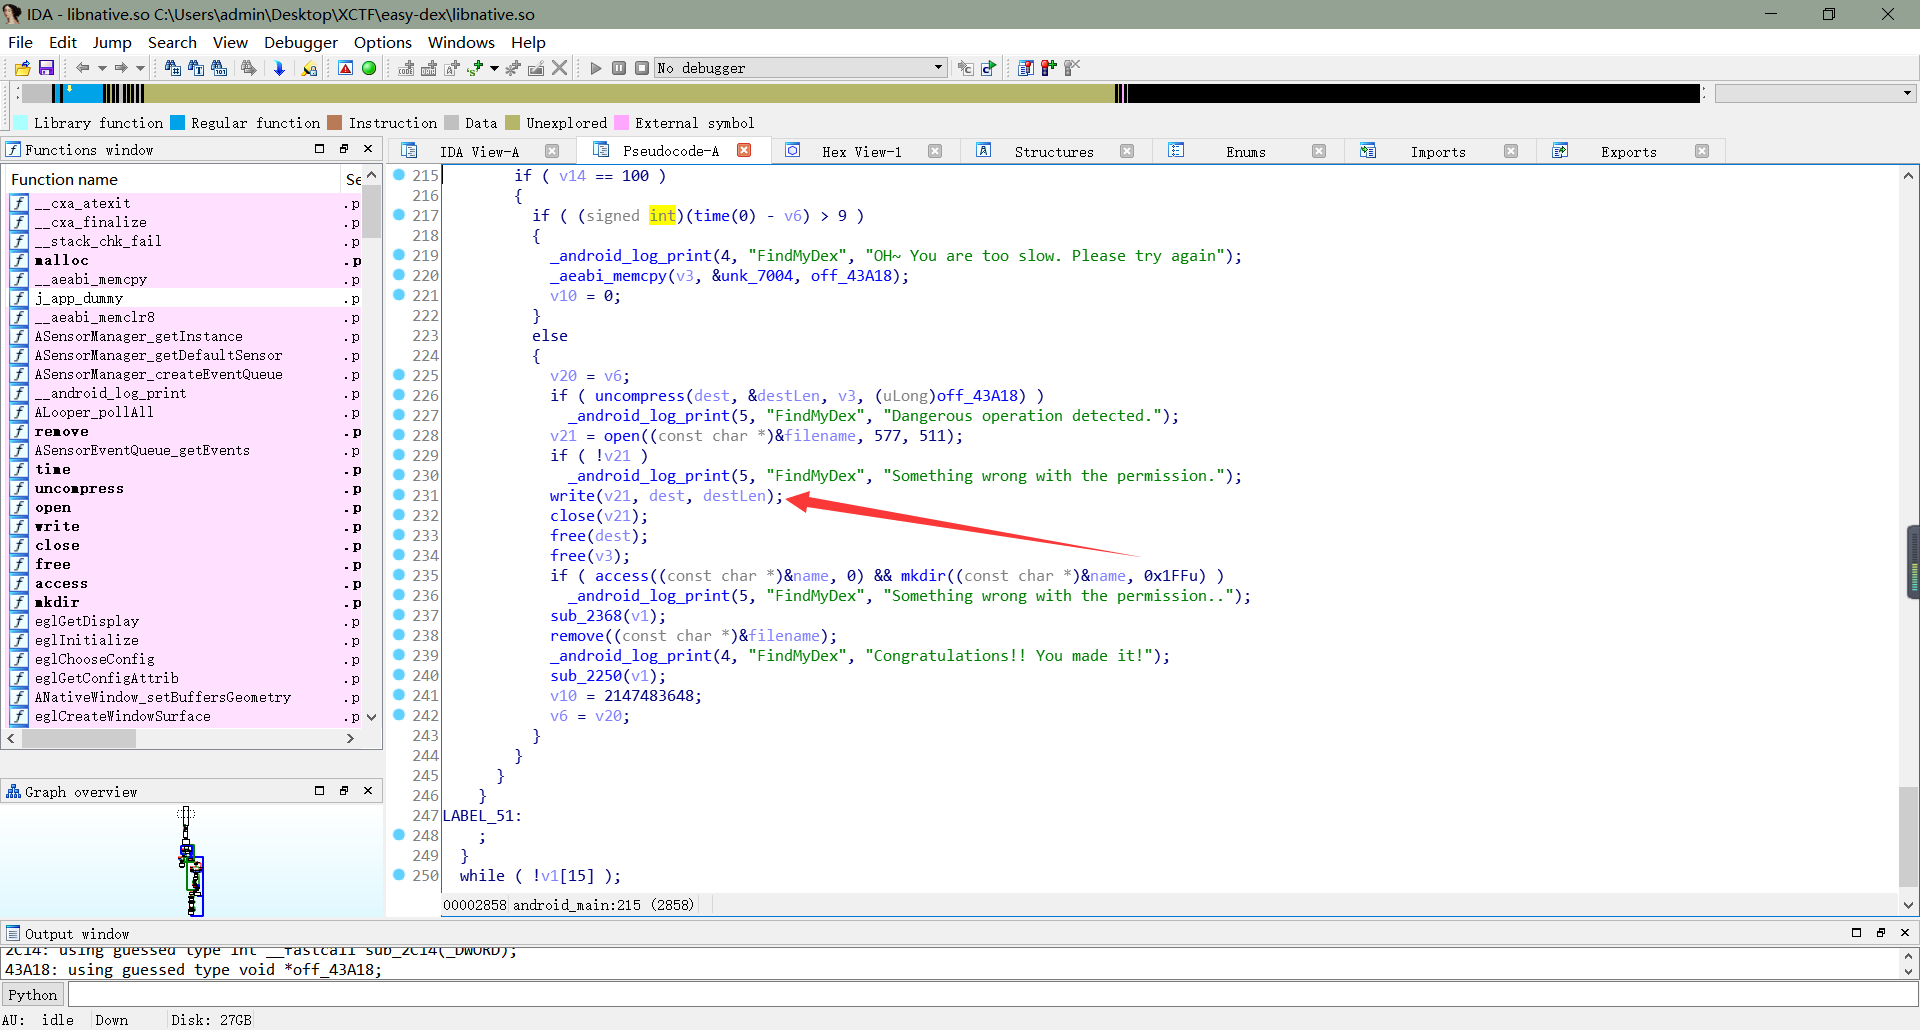This screenshot has height=1030, width=1920.
Task: Click the green plus S toolbar icon
Action: click(x=475, y=68)
